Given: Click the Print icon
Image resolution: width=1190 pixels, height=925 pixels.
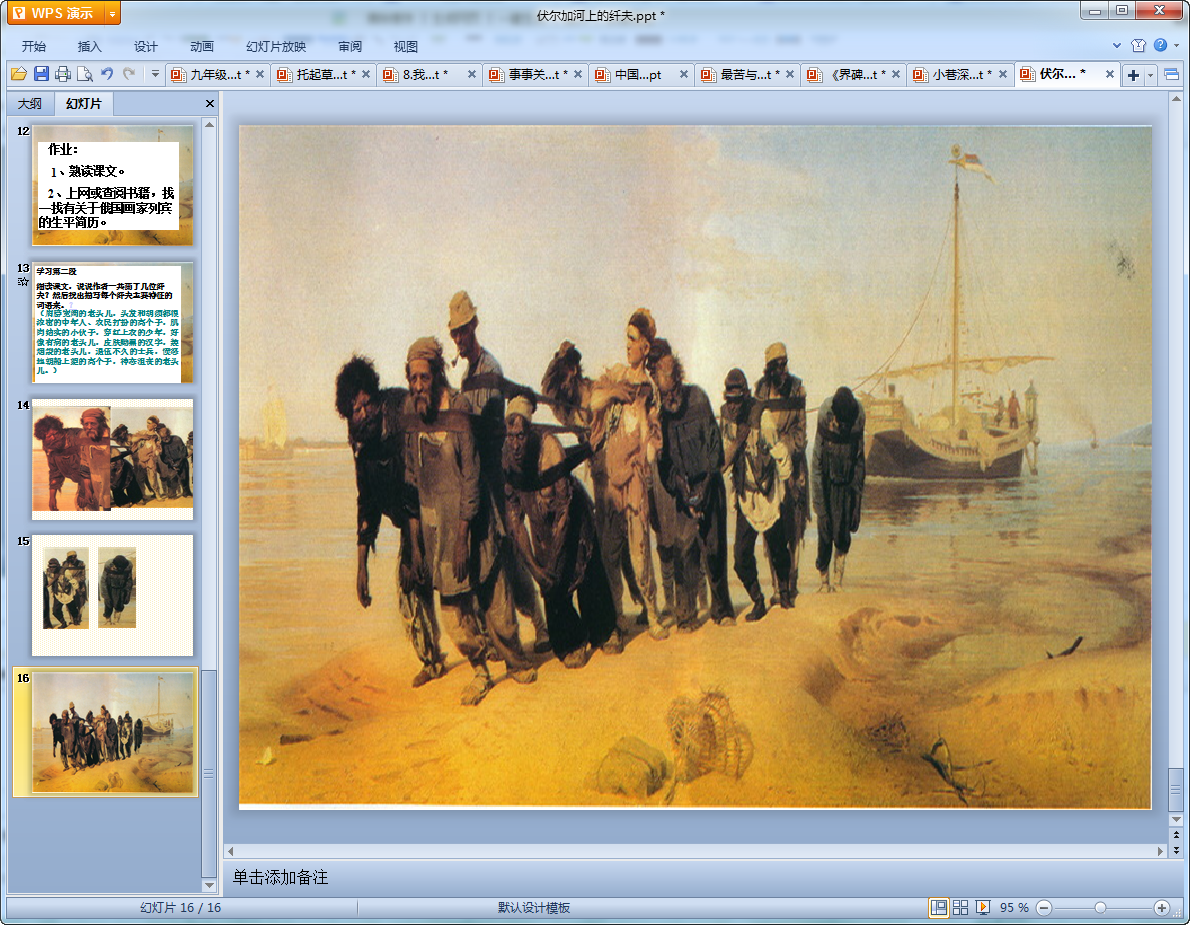Looking at the screenshot, I should [63, 74].
